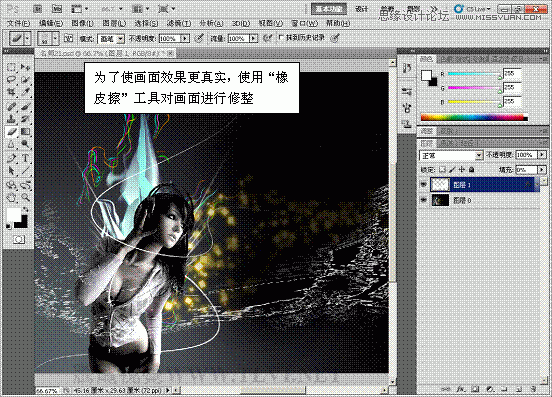Open CS Live services button

pyautogui.click(x=472, y=9)
